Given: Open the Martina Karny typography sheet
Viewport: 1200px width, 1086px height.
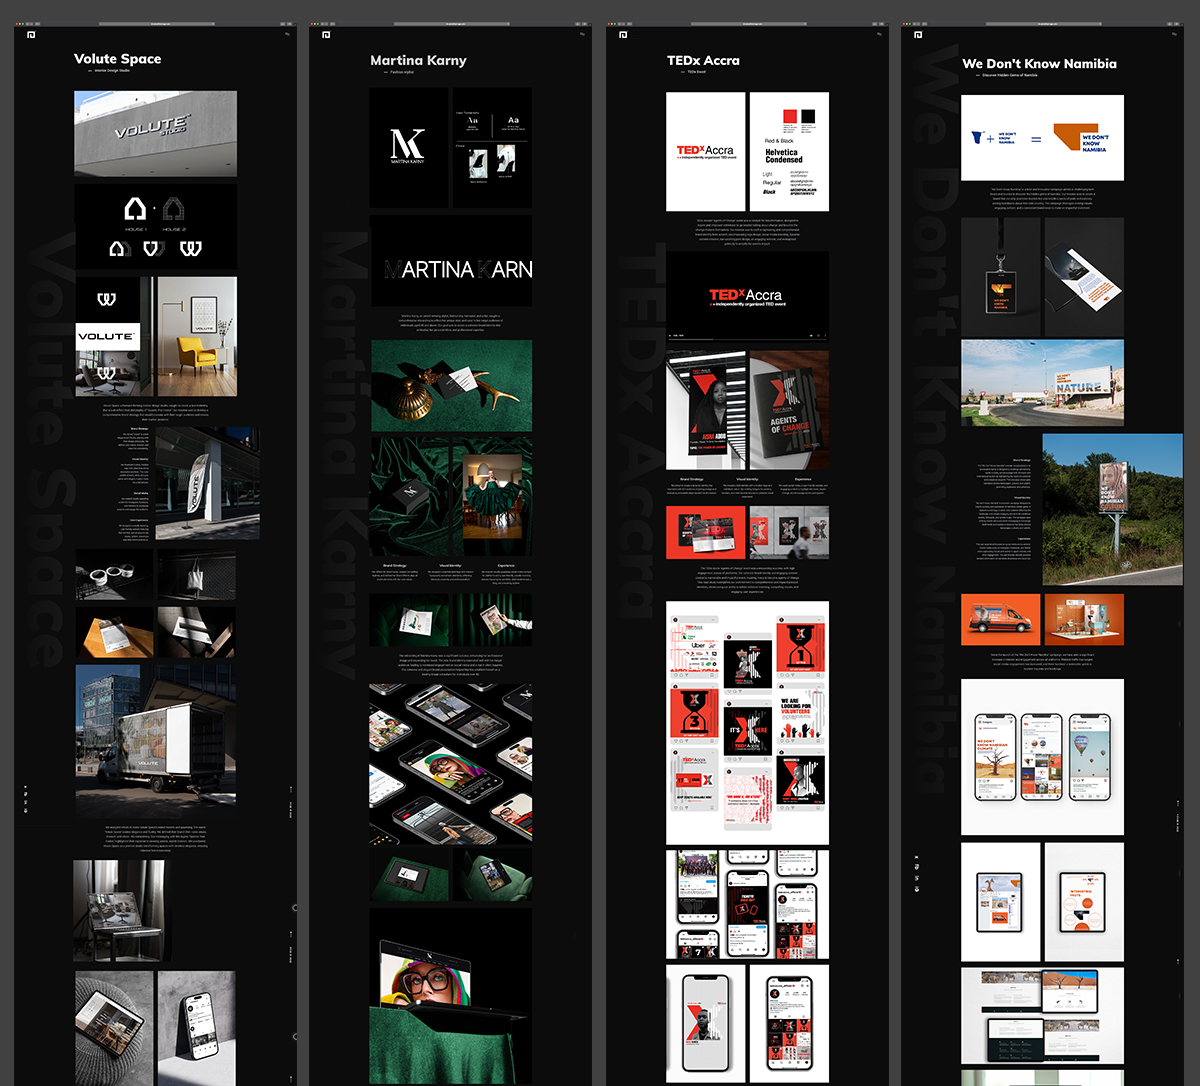Looking at the screenshot, I should (x=492, y=148).
